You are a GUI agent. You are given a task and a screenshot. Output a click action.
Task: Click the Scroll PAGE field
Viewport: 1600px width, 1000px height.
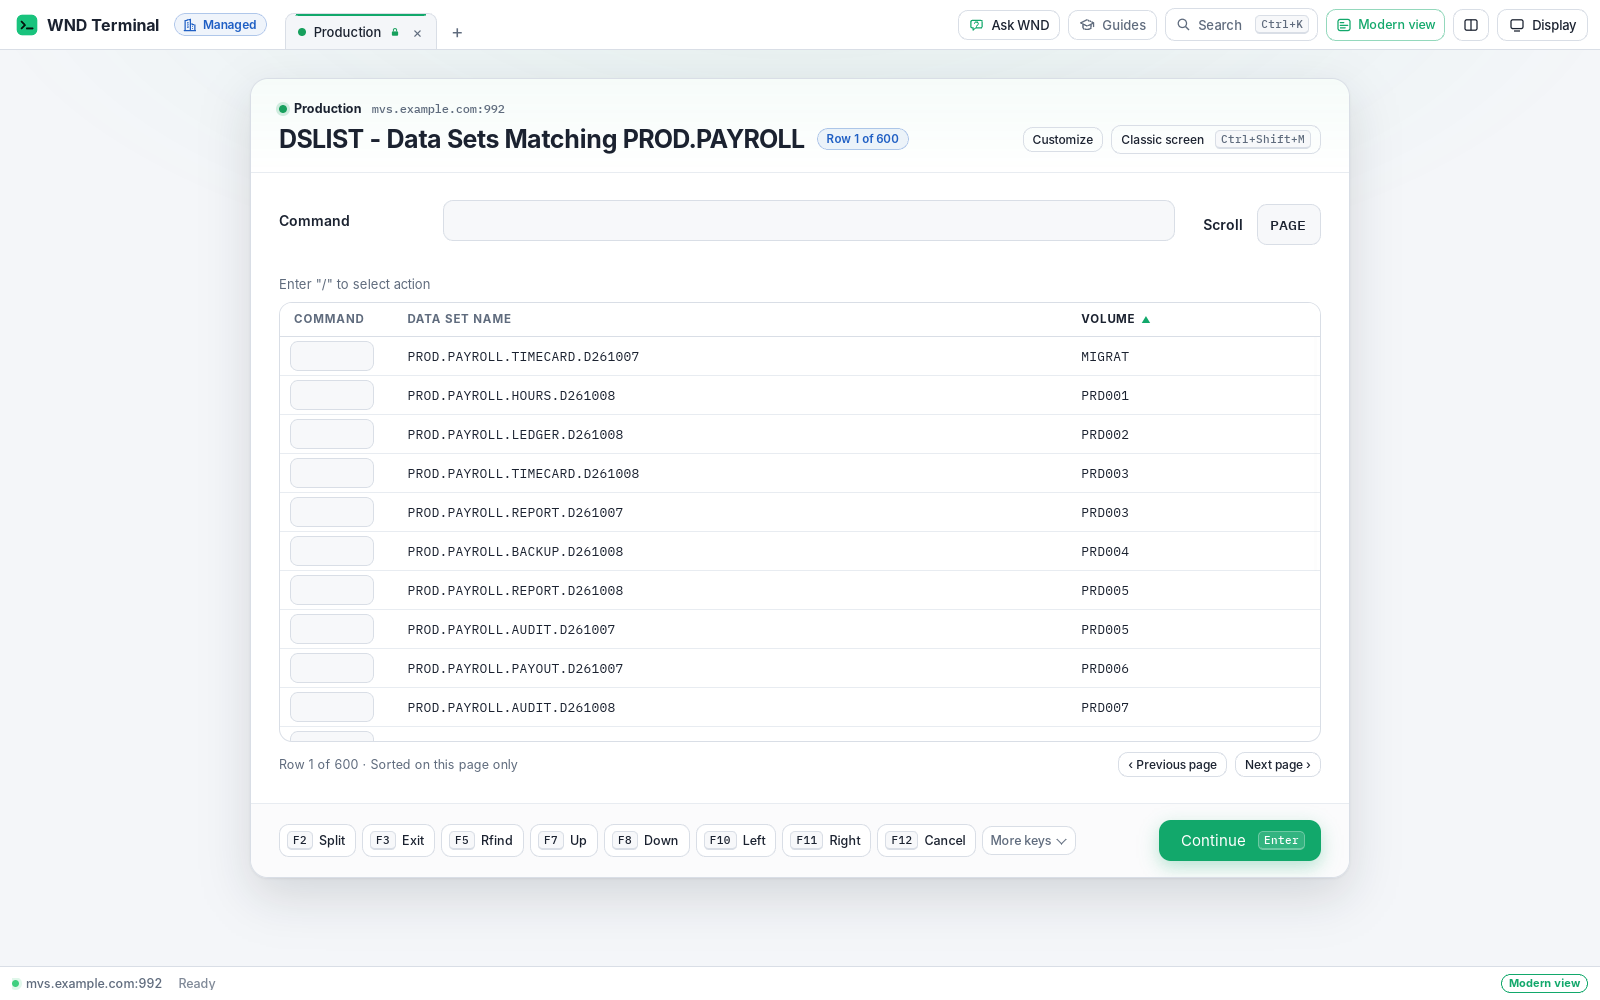pyautogui.click(x=1288, y=225)
